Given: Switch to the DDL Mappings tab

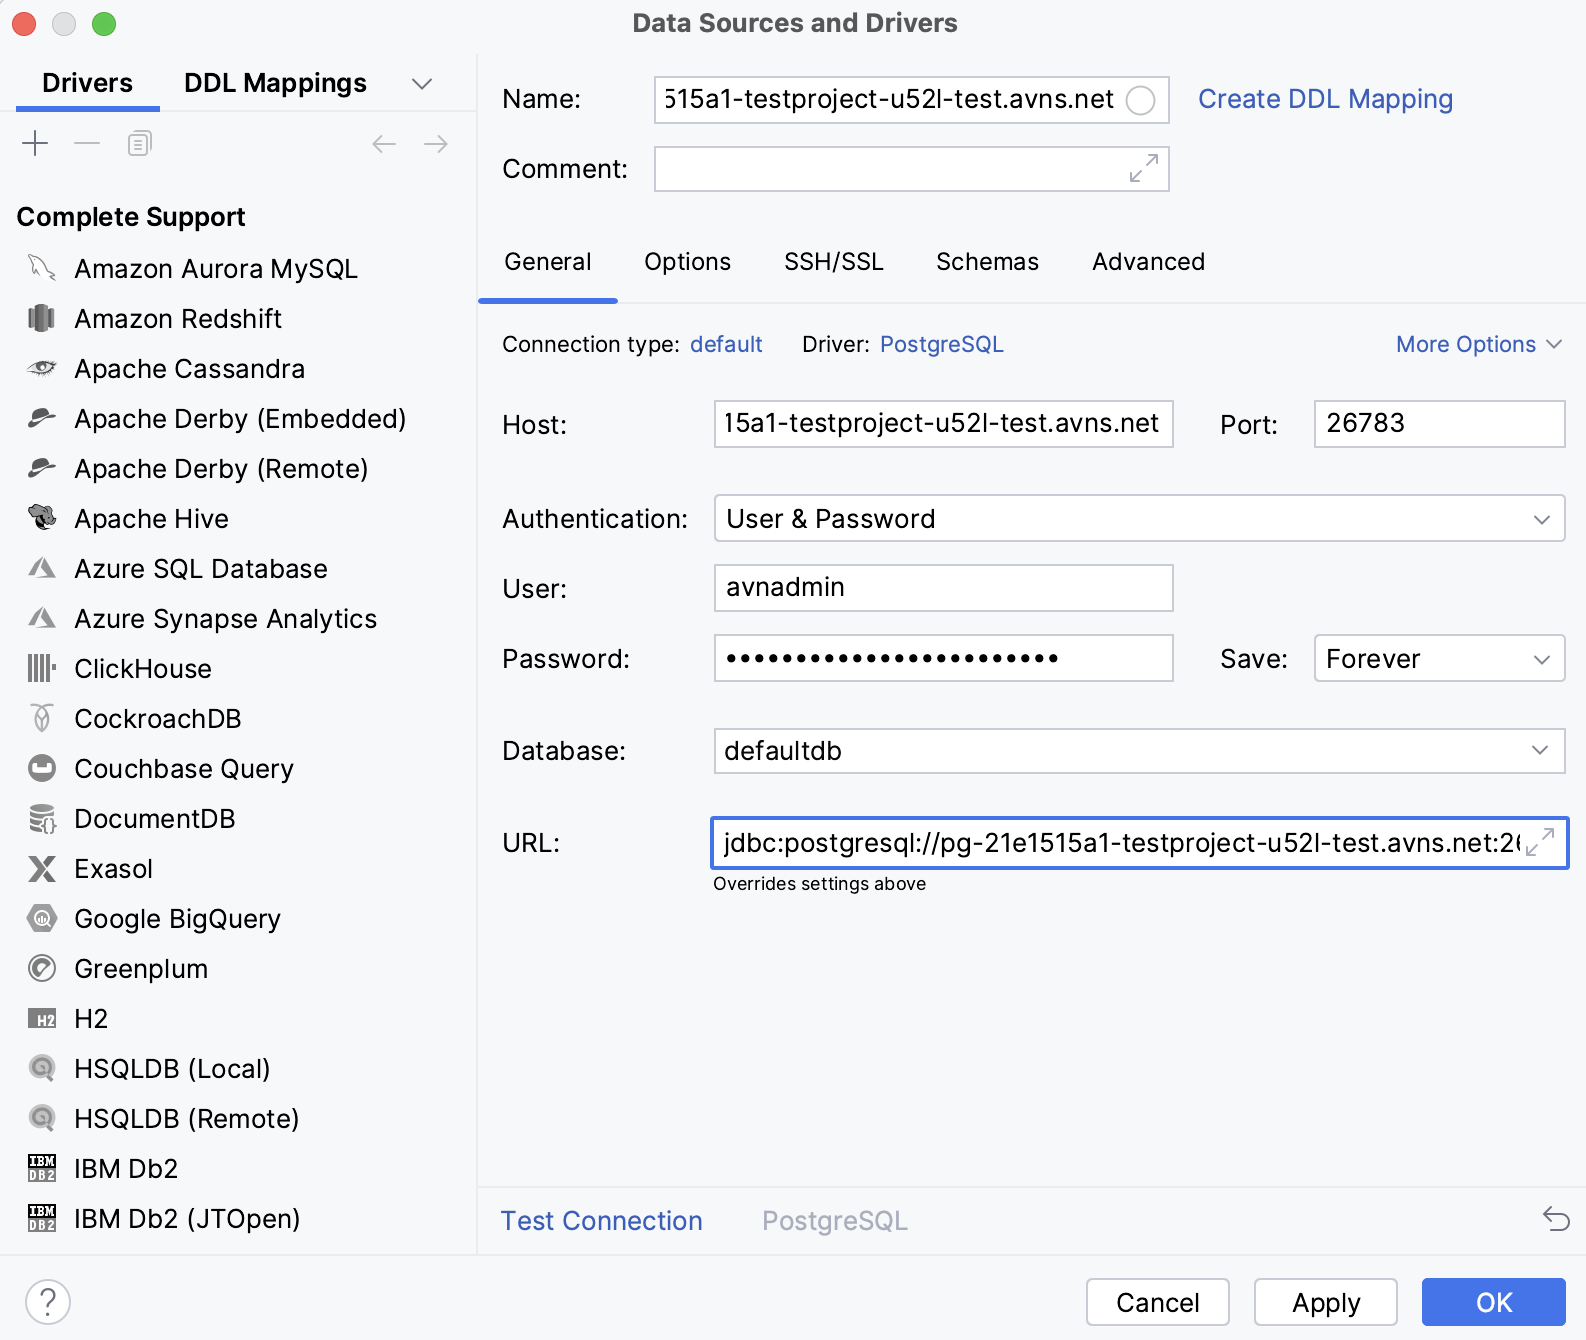Looking at the screenshot, I should coord(275,83).
